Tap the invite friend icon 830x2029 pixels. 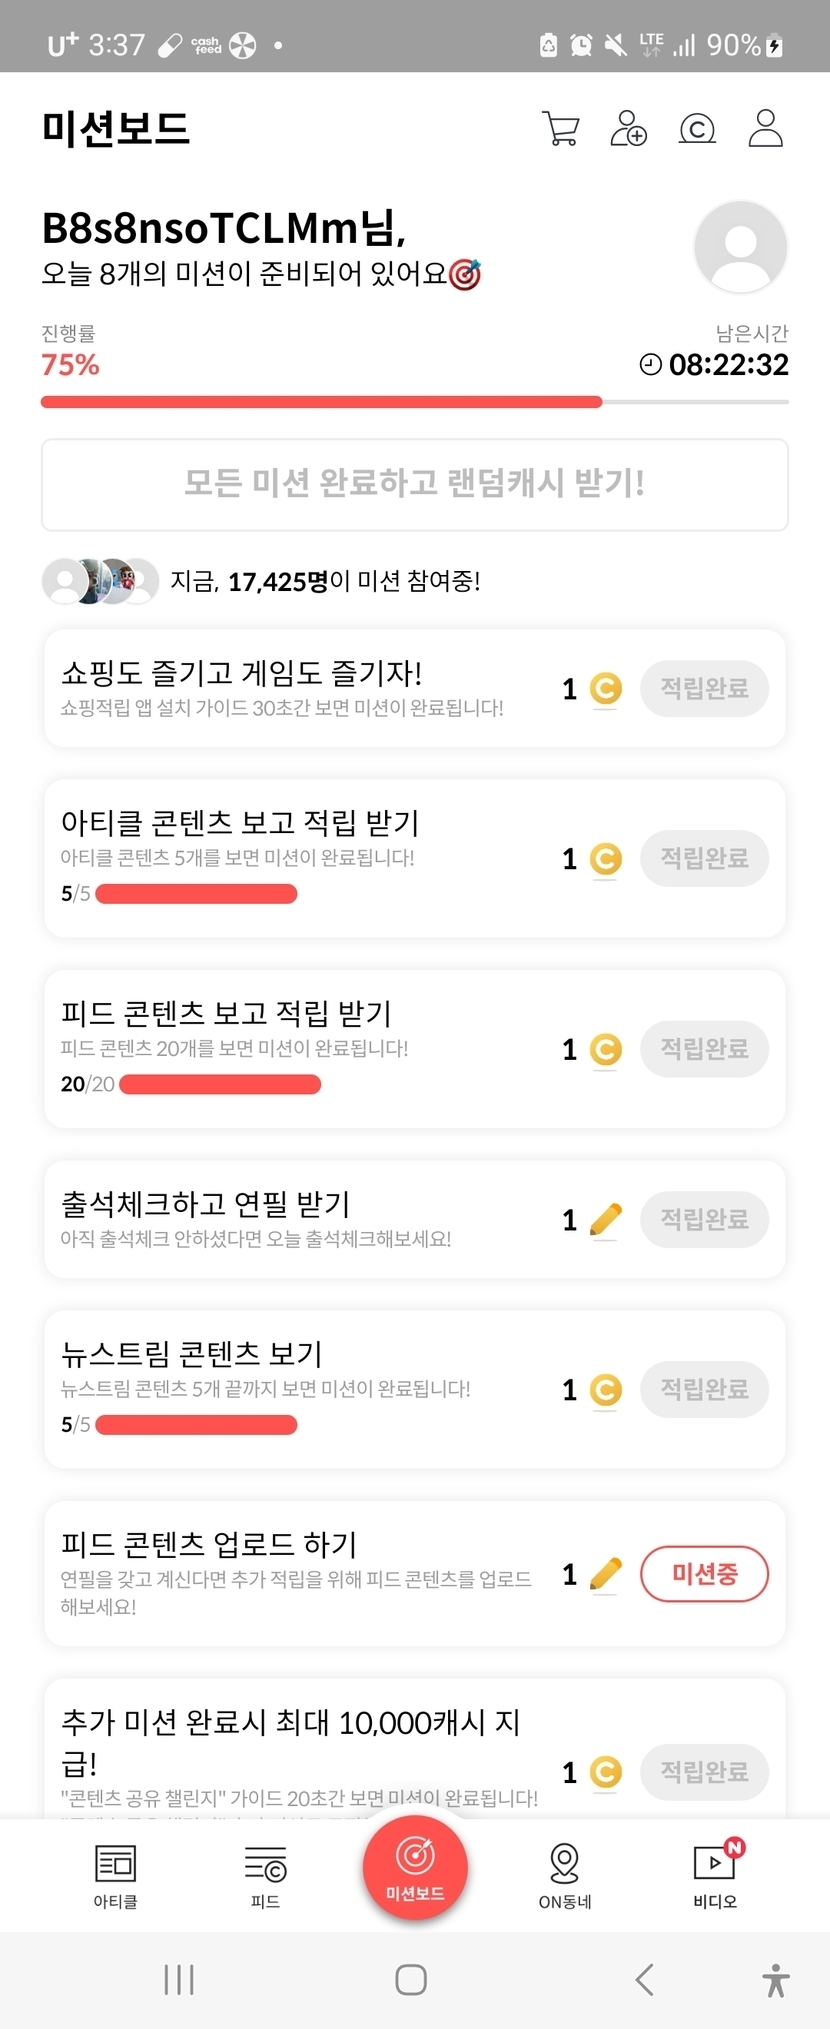point(628,129)
